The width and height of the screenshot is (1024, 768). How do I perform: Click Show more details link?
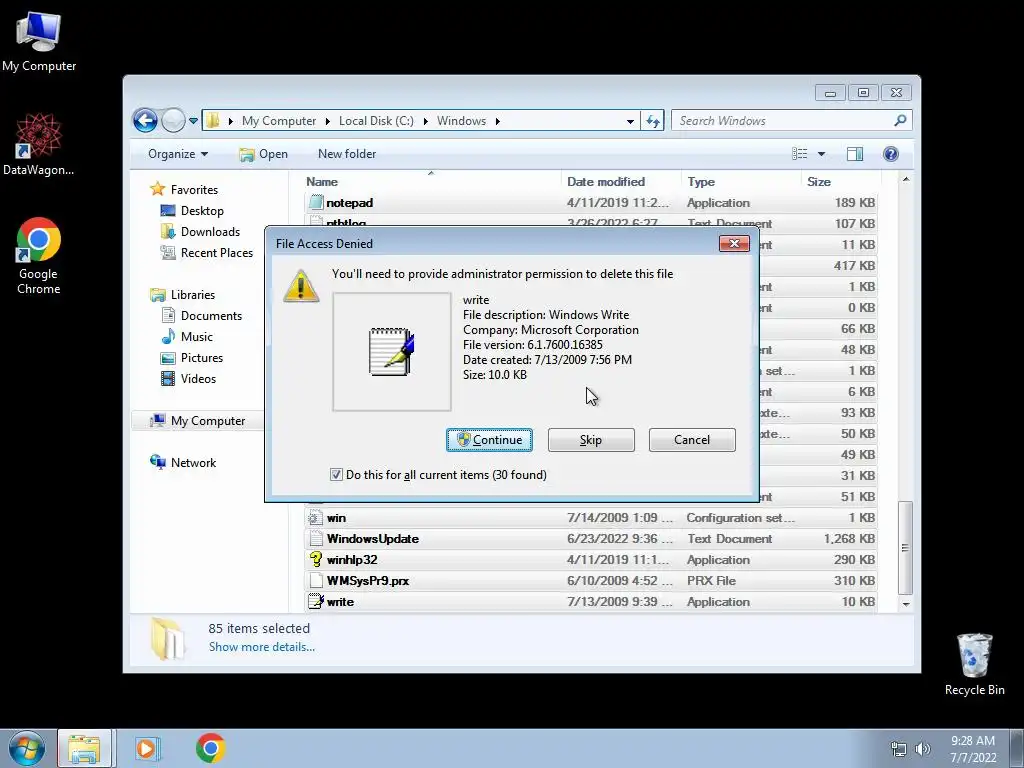(x=262, y=647)
